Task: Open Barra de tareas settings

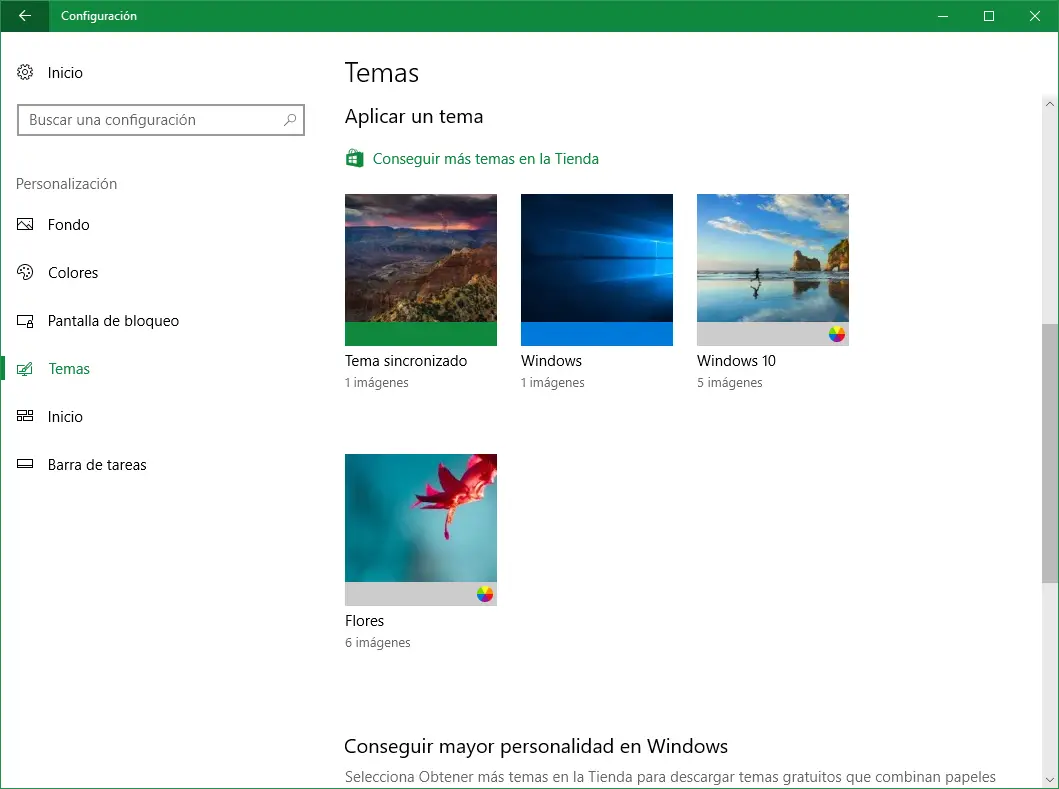Action: point(97,464)
